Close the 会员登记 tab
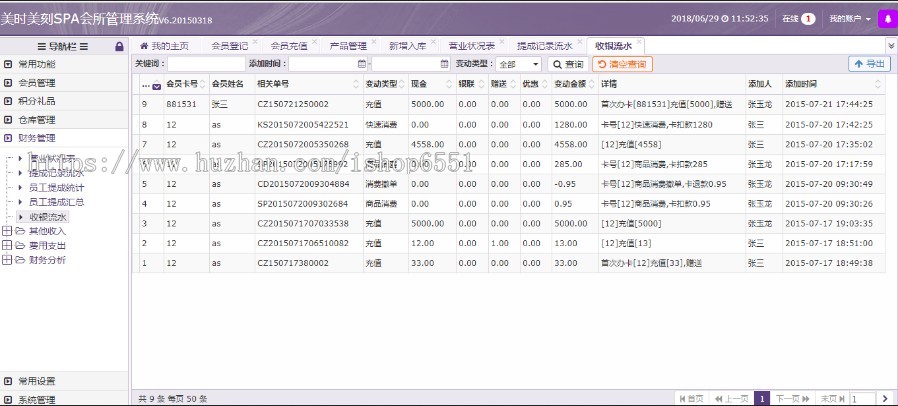This screenshot has height=406, width=898. [x=255, y=42]
